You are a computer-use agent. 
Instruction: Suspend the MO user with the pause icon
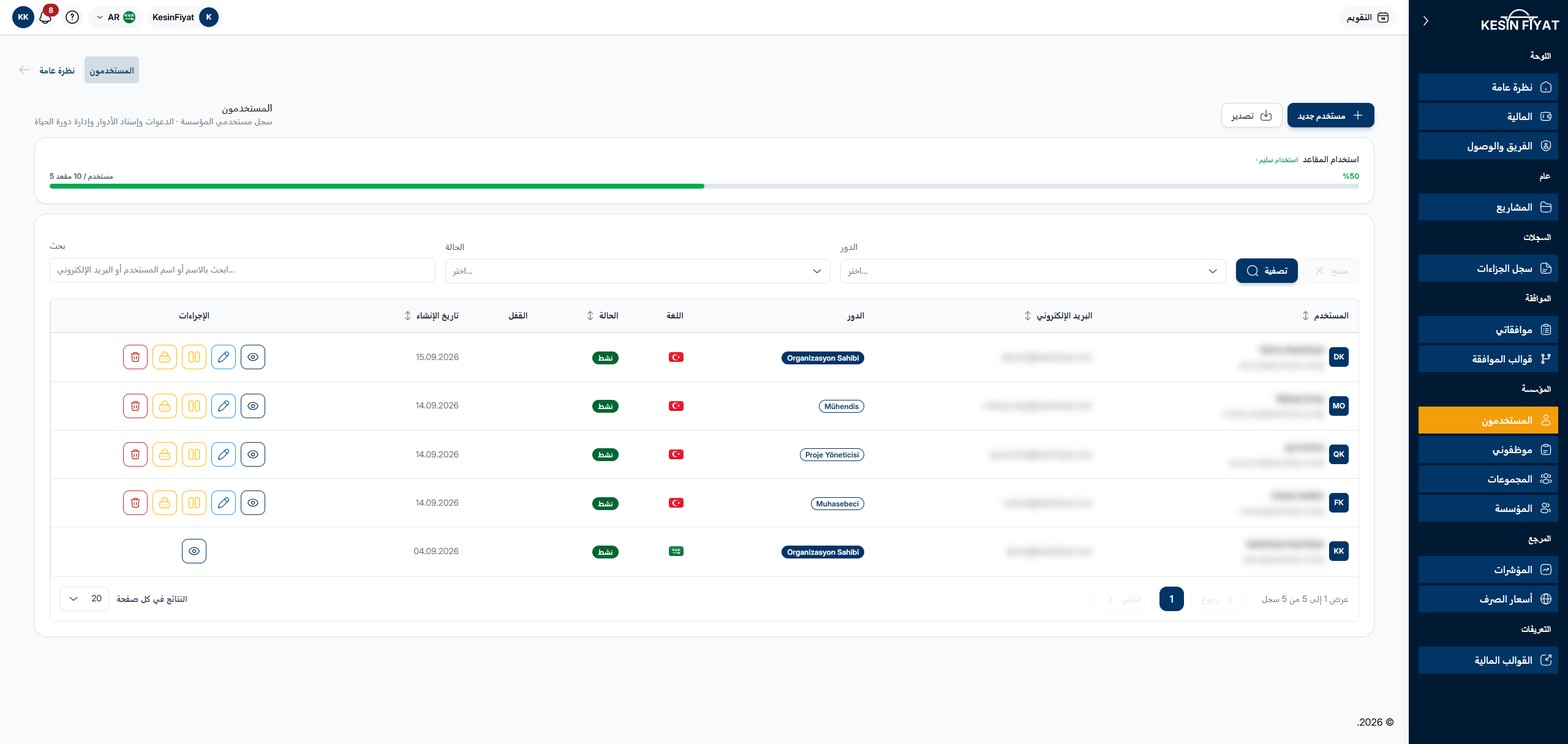click(194, 406)
